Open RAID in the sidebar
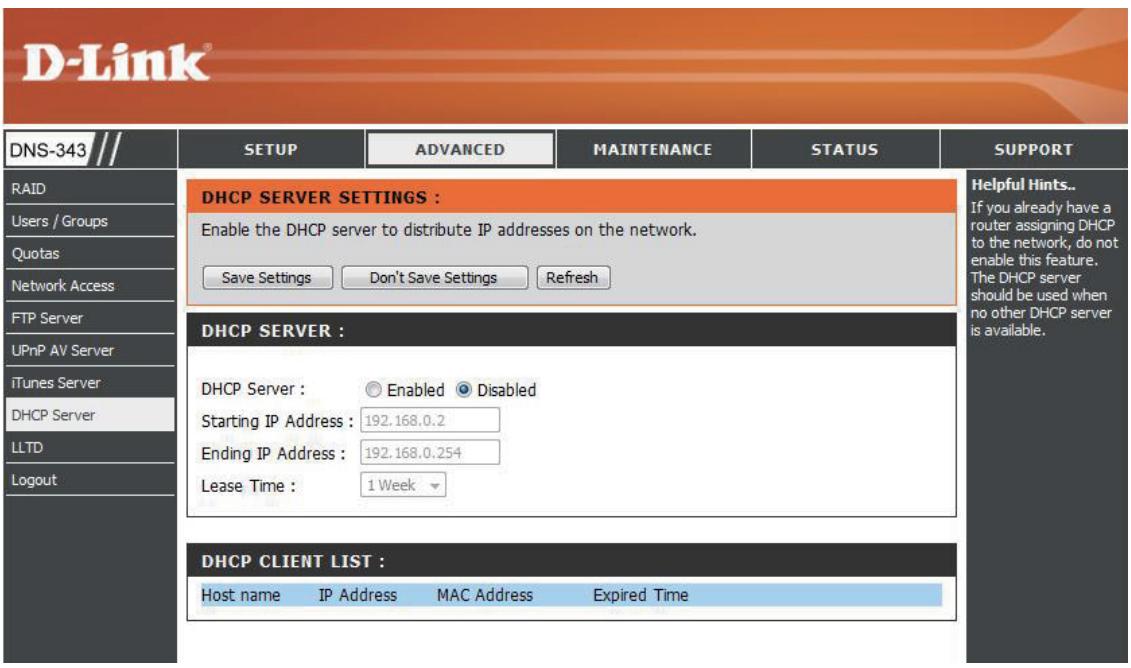 pos(90,189)
